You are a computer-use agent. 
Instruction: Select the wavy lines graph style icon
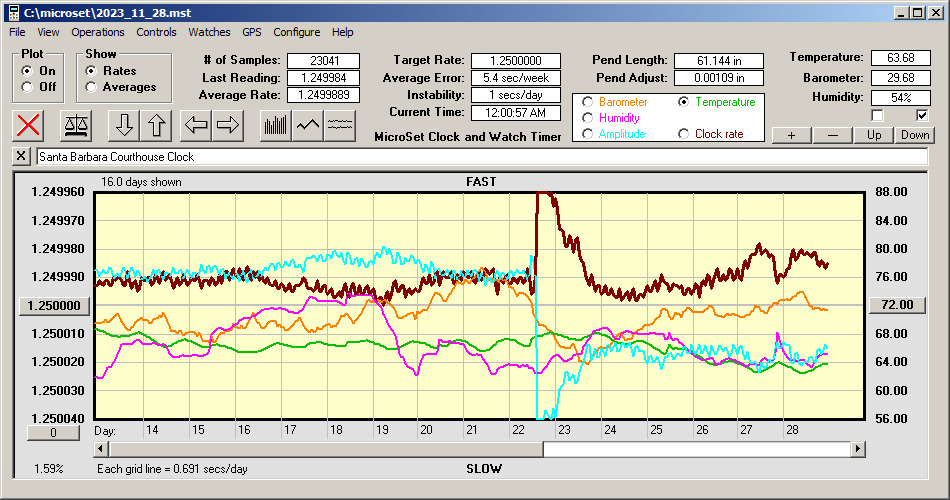340,125
